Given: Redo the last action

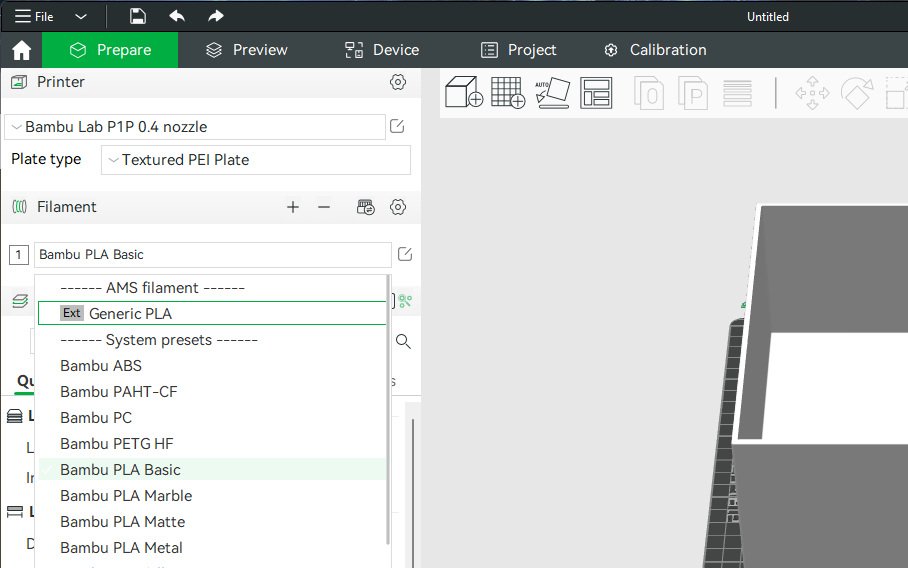Looking at the screenshot, I should pyautogui.click(x=215, y=16).
